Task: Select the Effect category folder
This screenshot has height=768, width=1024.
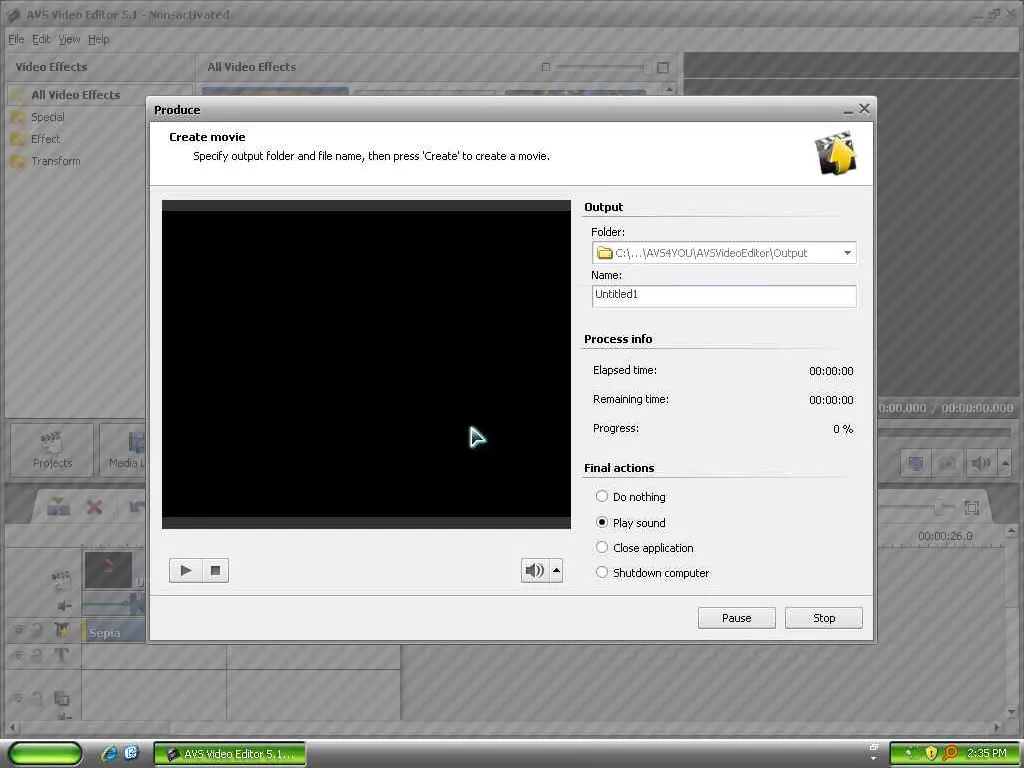Action: (45, 139)
